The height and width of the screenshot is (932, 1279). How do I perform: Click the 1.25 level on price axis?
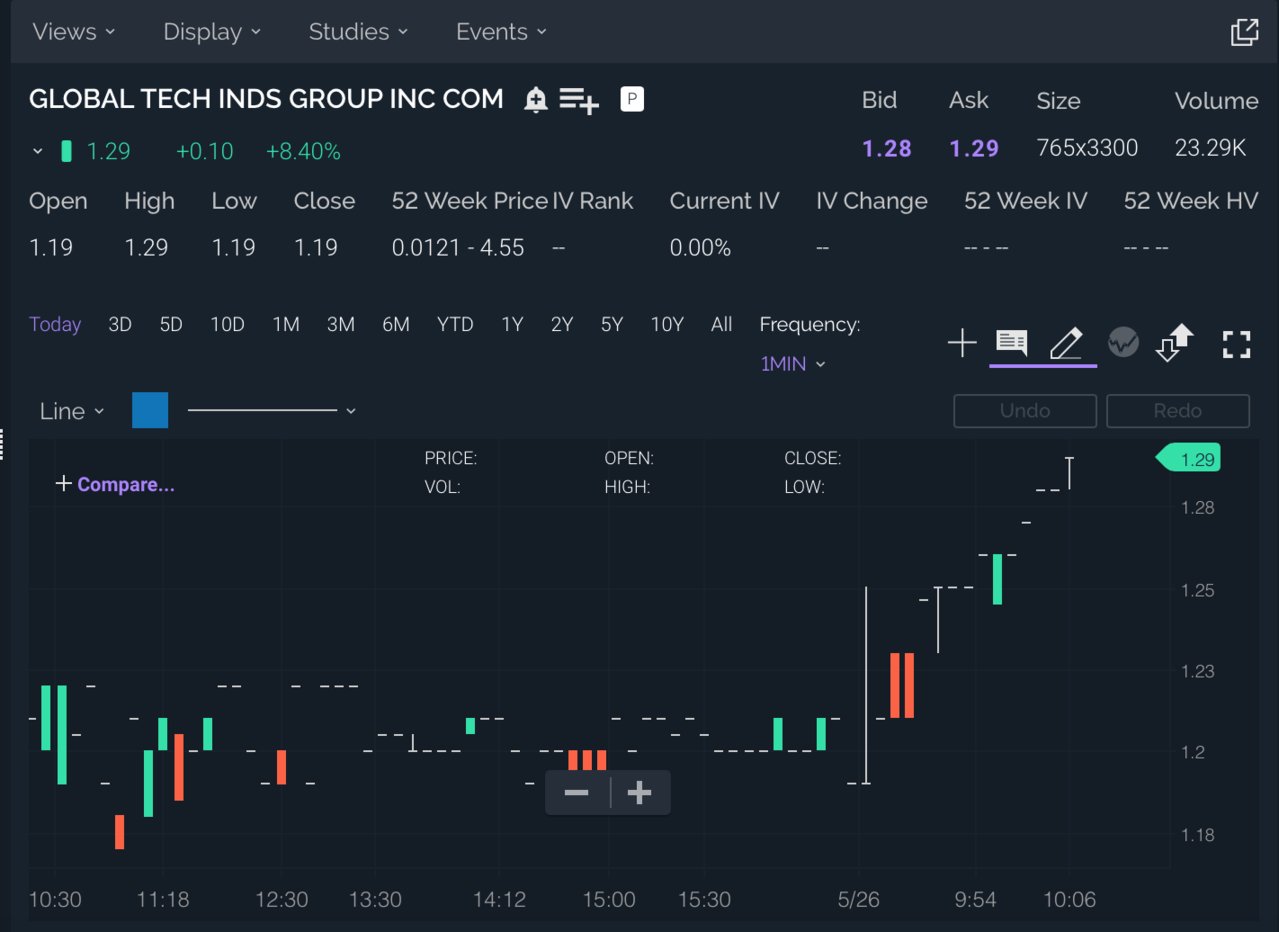(1198, 590)
